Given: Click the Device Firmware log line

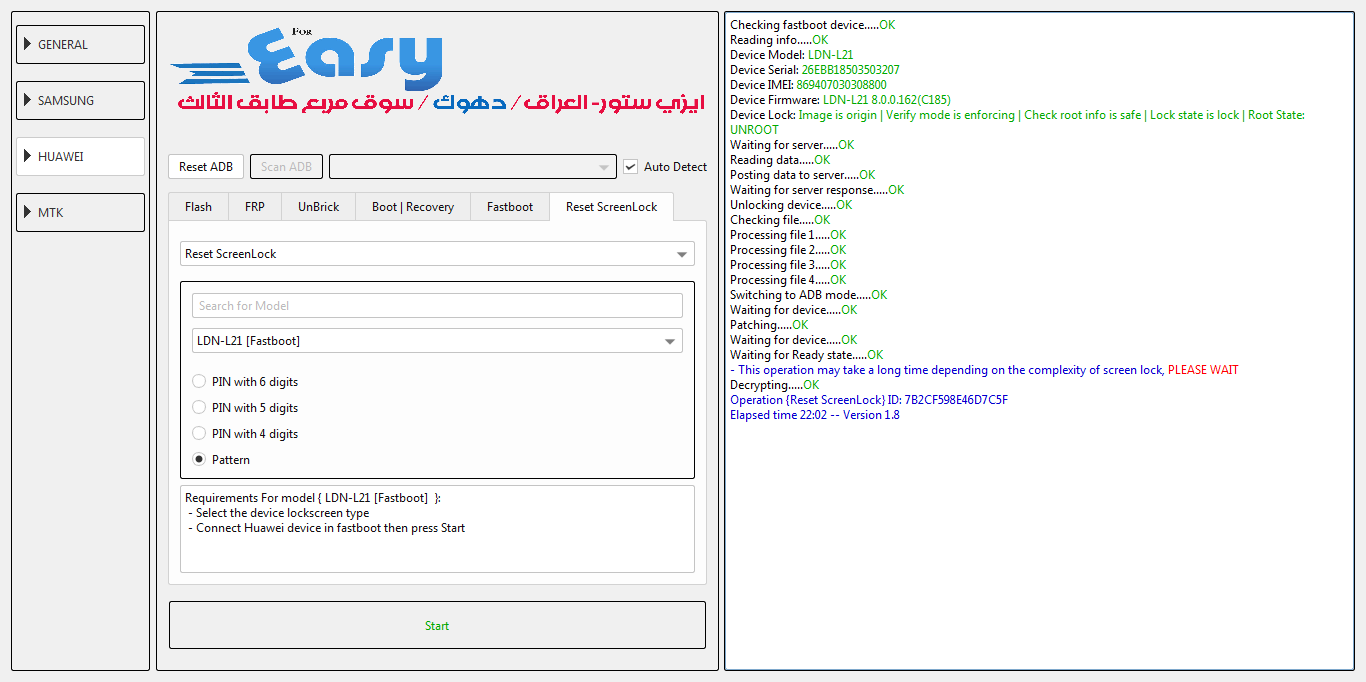Looking at the screenshot, I should (840, 100).
